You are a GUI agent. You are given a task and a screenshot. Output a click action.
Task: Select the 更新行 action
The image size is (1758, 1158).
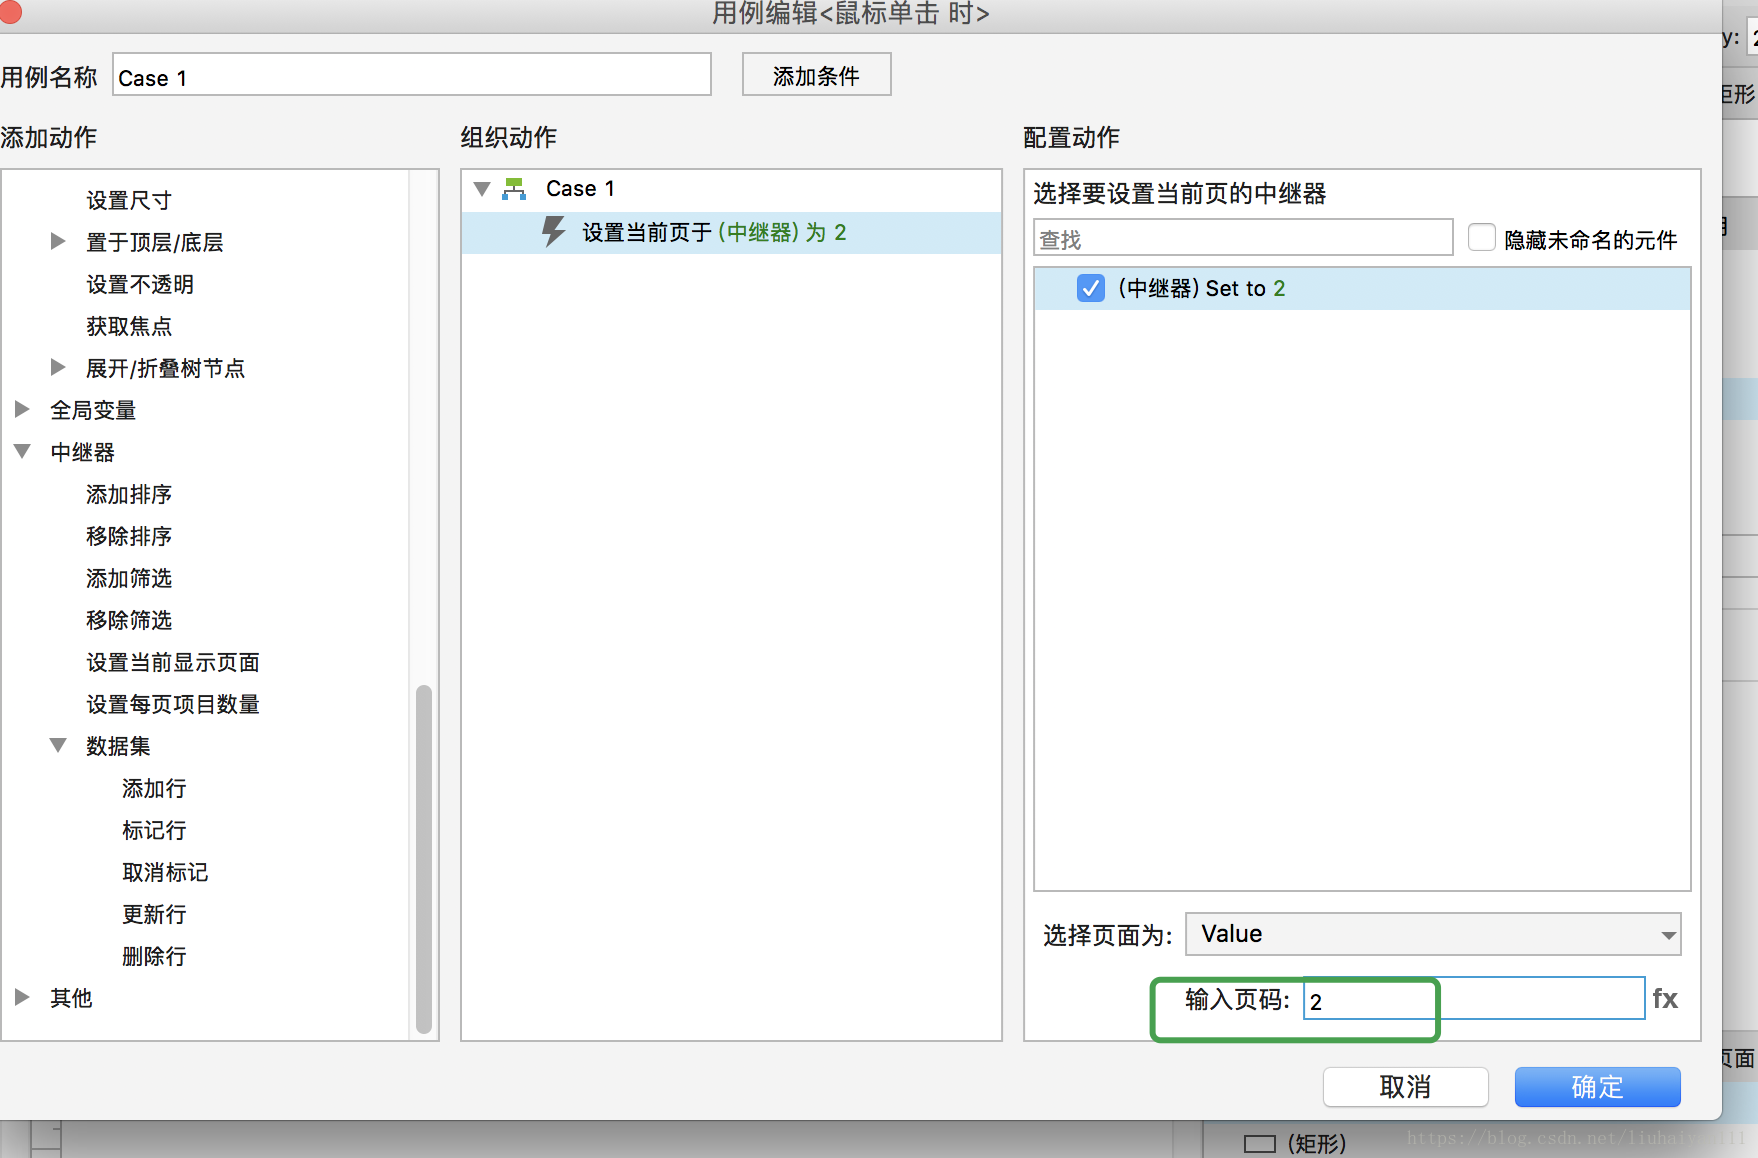coord(154,914)
